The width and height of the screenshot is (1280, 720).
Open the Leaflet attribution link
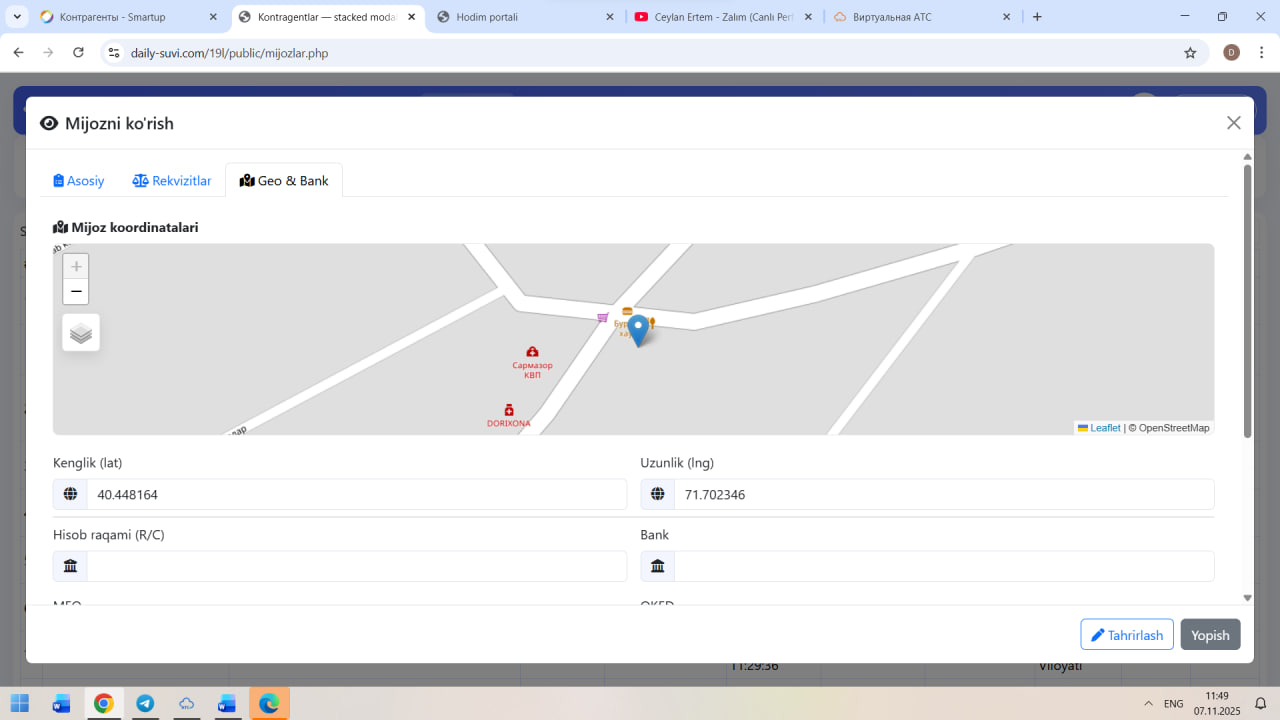pyautogui.click(x=1104, y=428)
